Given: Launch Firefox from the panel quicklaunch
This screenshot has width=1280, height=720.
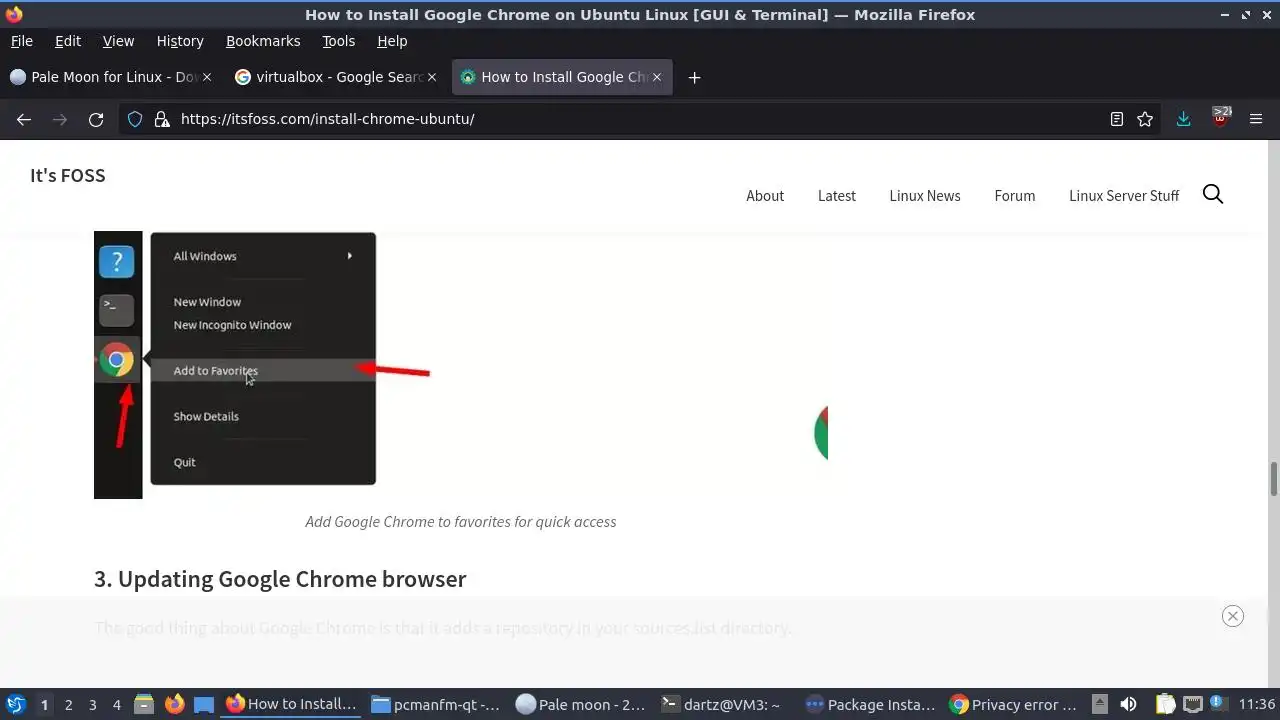Looking at the screenshot, I should tap(174, 705).
